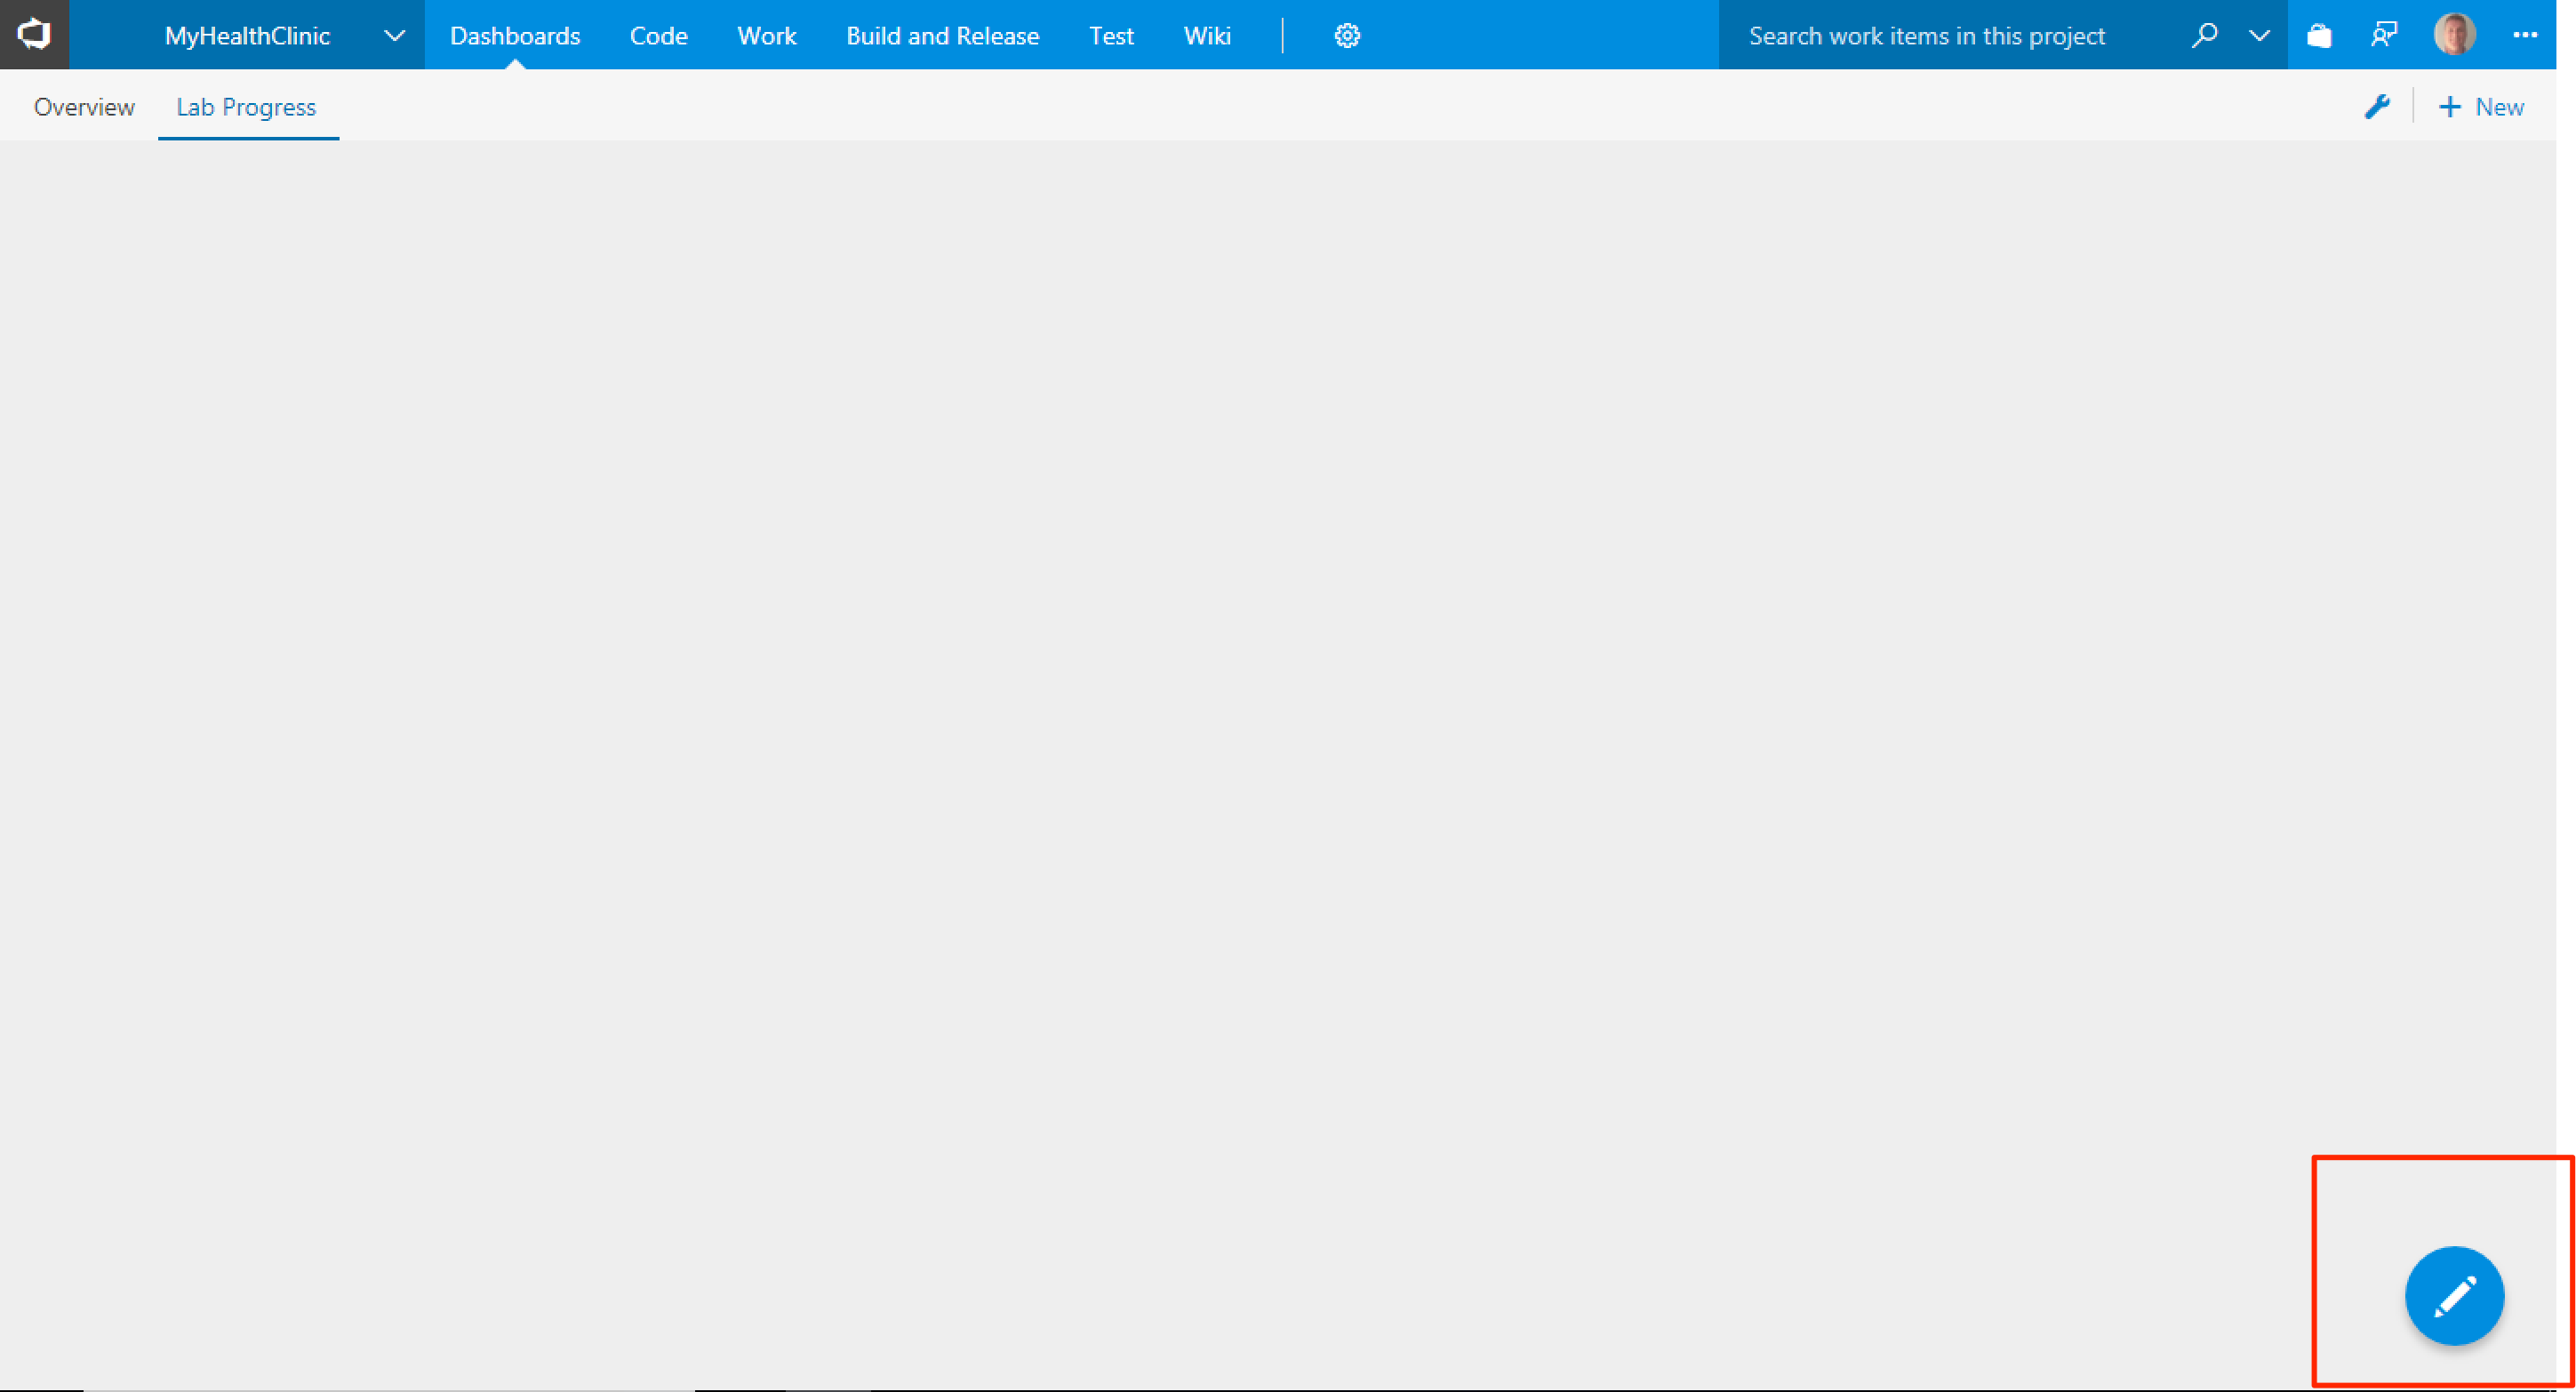Click the wrench manage dashboards icon

[x=2377, y=107]
